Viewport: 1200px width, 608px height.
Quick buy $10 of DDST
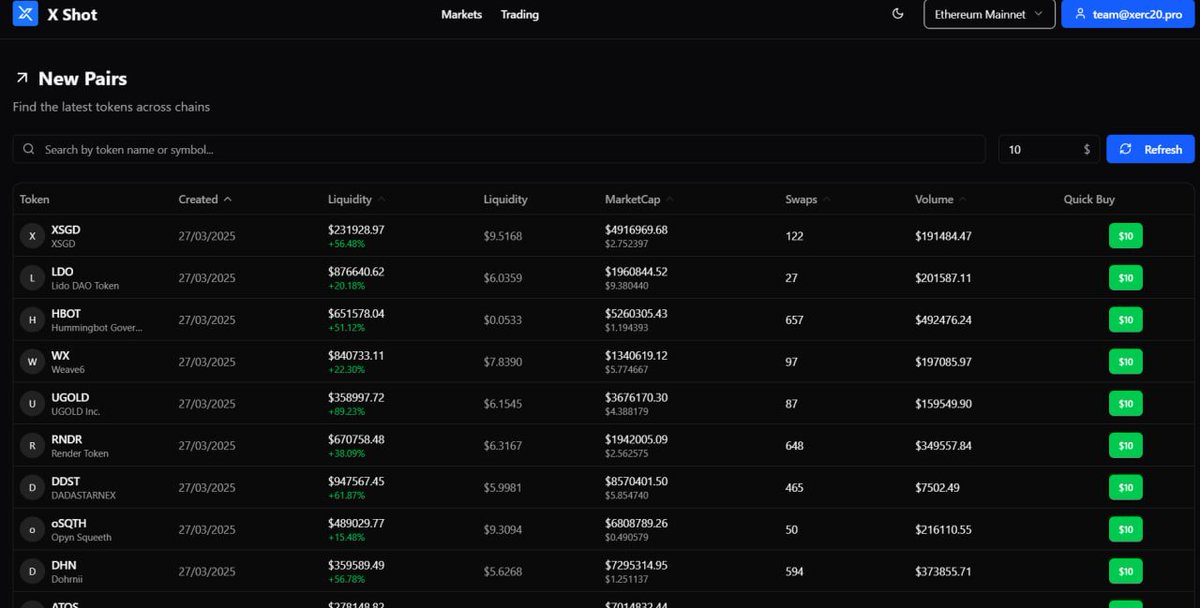(x=1125, y=488)
